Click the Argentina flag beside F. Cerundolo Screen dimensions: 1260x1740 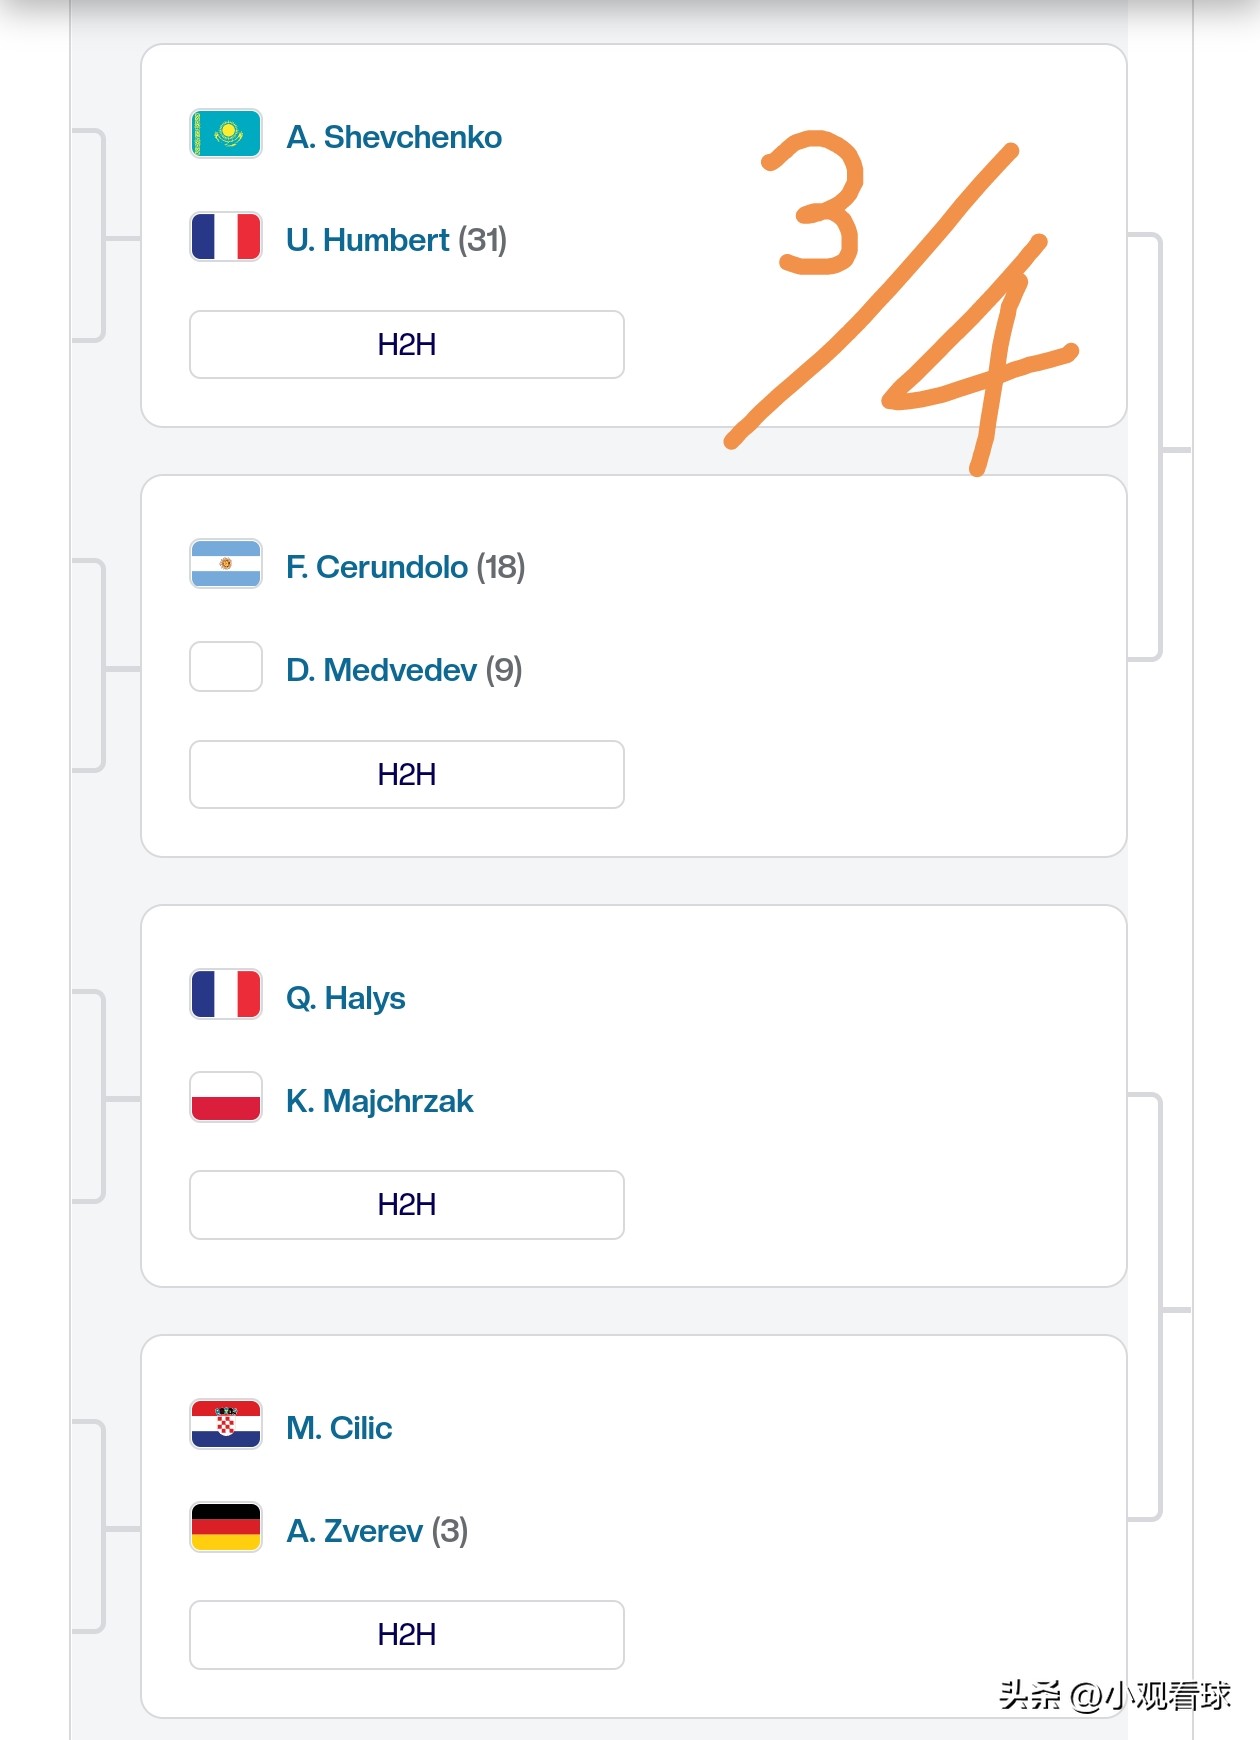click(x=226, y=564)
